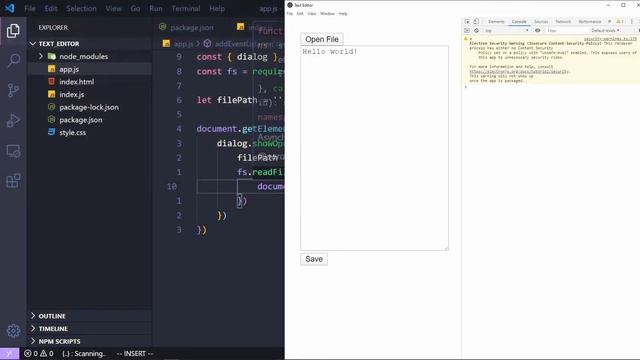Open the Search view in activity bar

coord(13,60)
